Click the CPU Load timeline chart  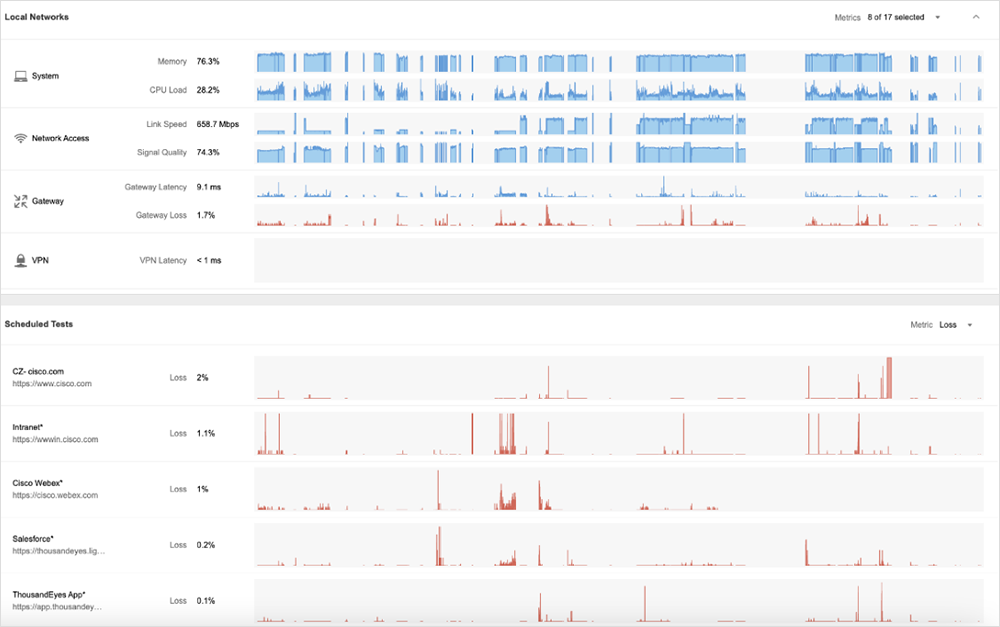coord(619,90)
